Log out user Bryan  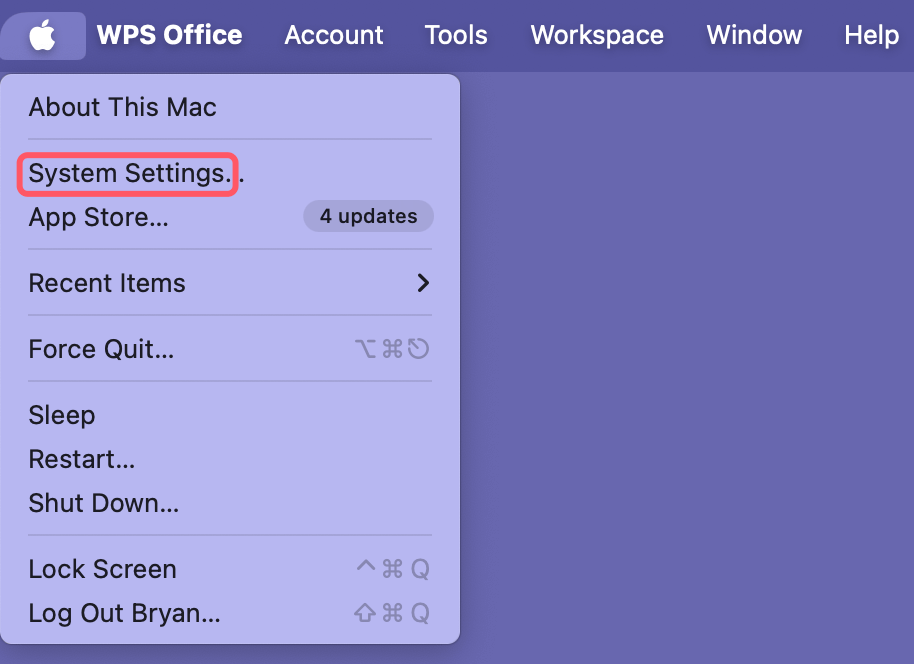point(124,613)
